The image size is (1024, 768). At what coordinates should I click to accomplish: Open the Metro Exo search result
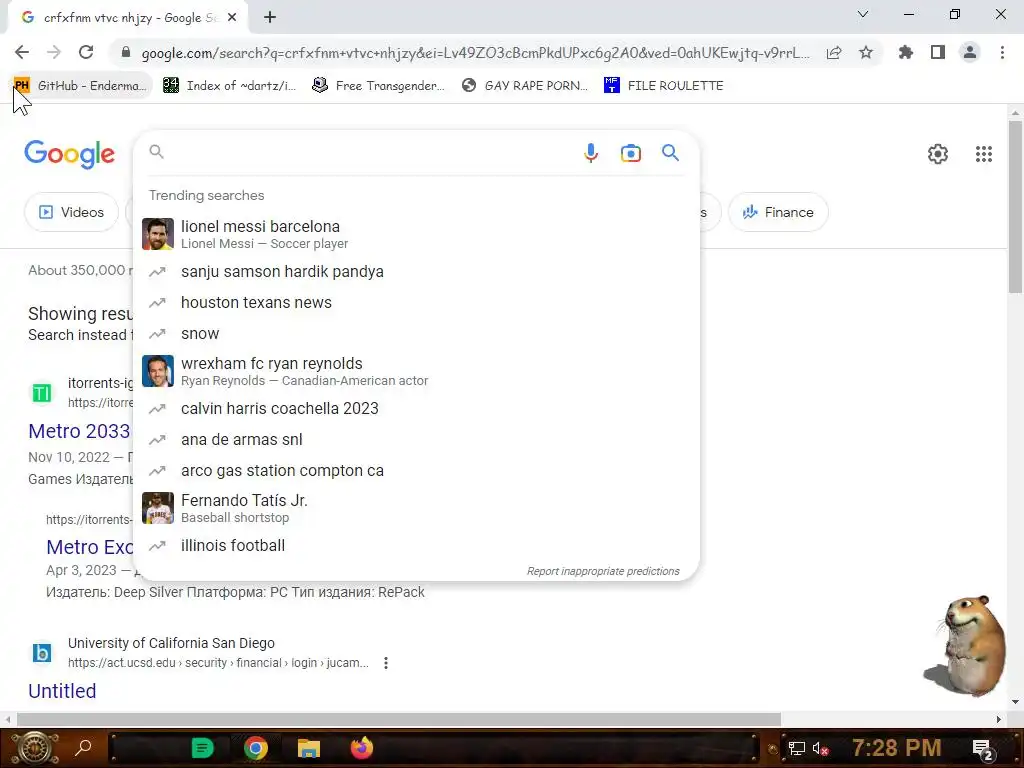pyautogui.click(x=89, y=547)
